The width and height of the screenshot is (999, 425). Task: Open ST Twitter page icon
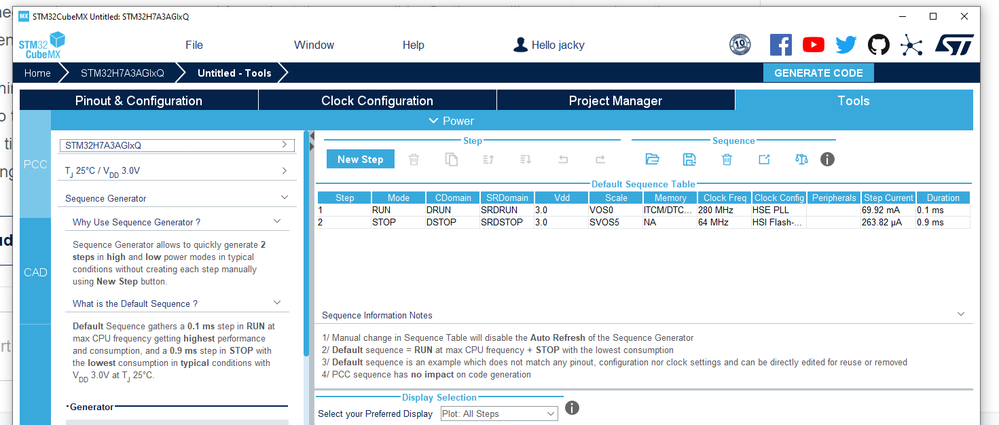tap(846, 45)
